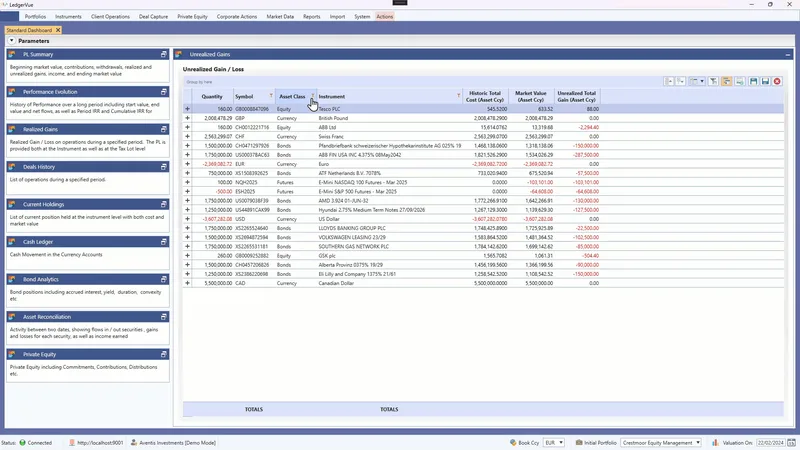
Task: Click the export to Excel icon
Action: pyautogui.click(x=739, y=82)
